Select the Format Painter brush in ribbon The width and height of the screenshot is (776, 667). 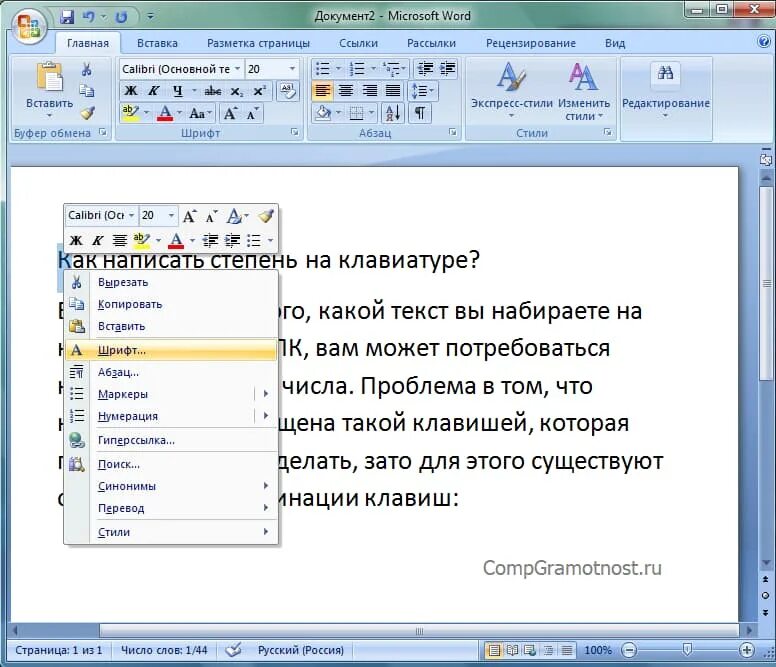(88, 113)
